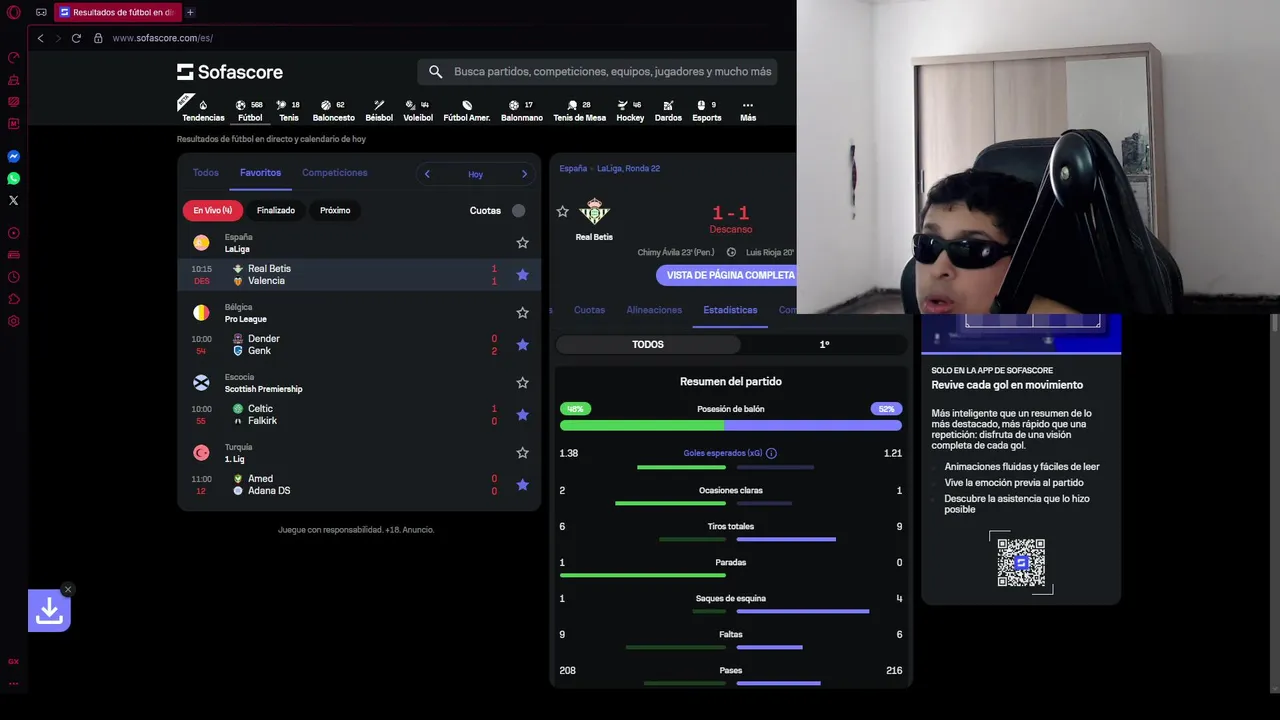
Task: Open WhatsApp in Opera sidebar
Action: [x=14, y=179]
